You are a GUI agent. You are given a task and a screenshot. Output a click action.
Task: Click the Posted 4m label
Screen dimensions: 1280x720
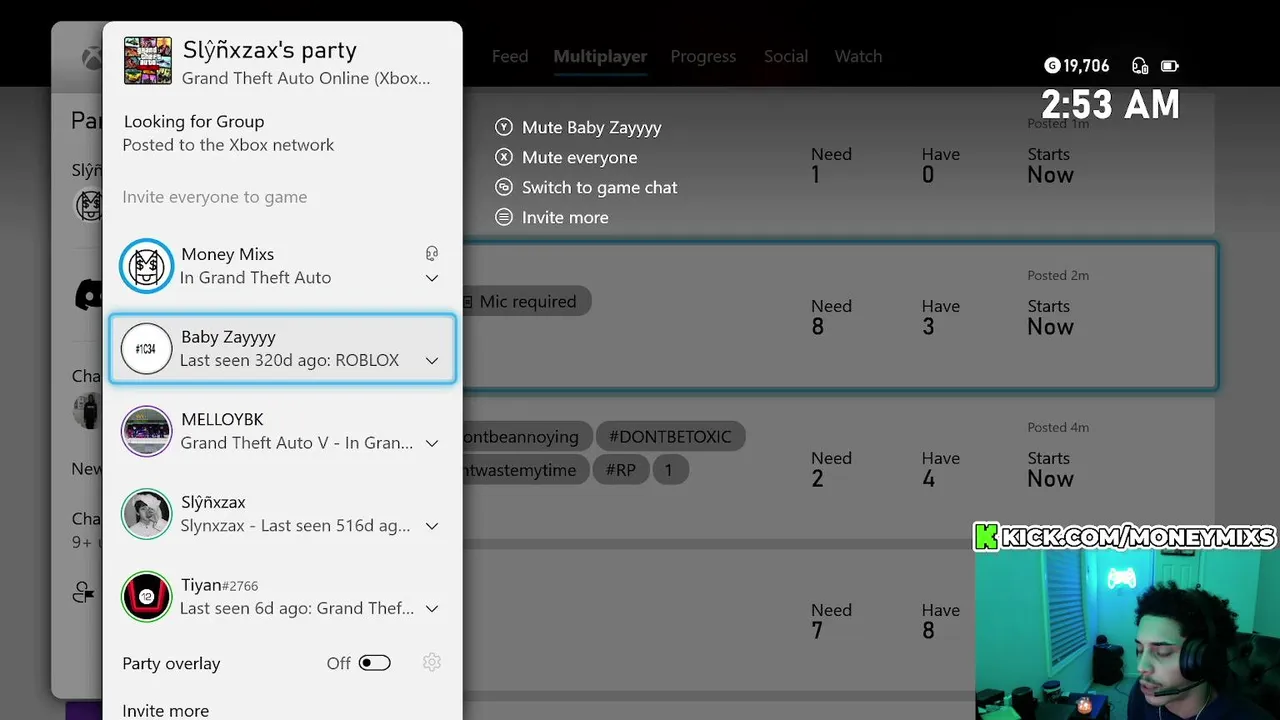(1058, 427)
